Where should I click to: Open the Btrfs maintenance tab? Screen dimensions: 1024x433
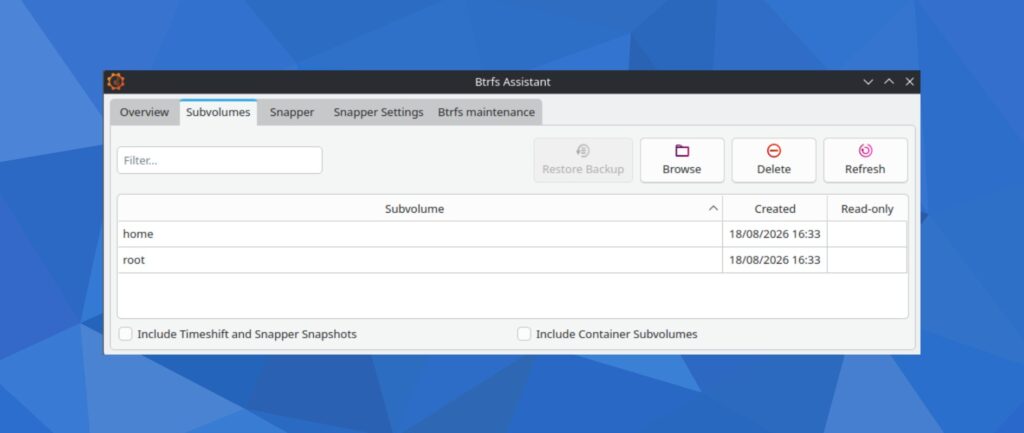pos(486,112)
